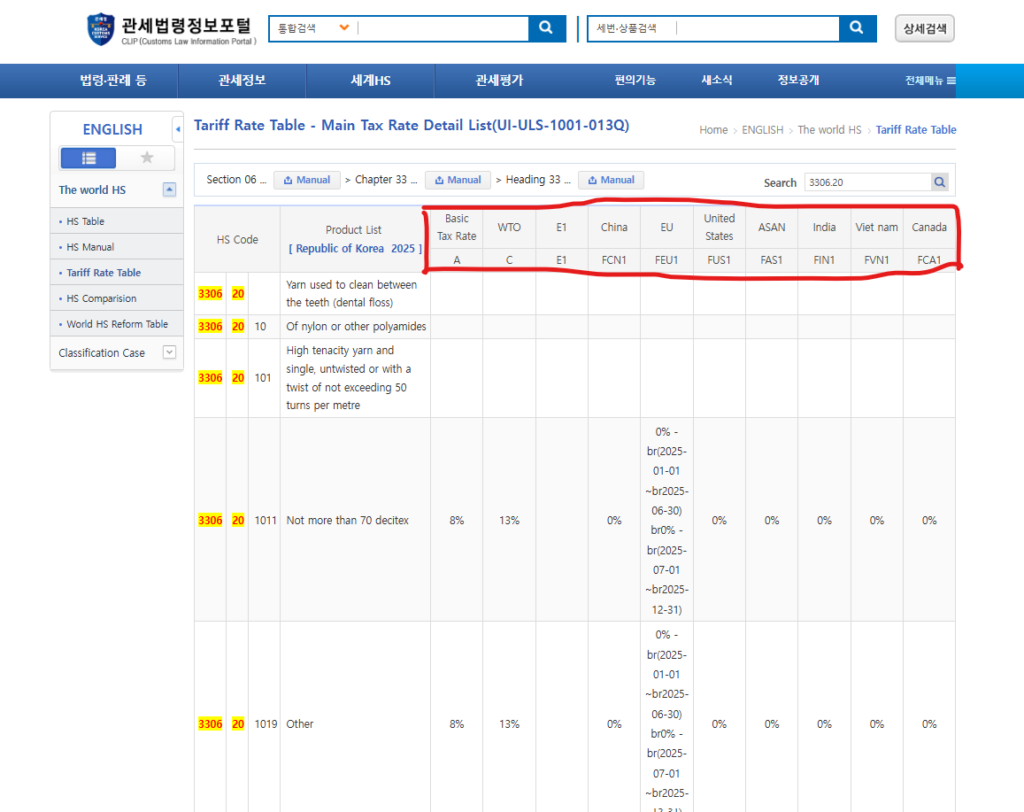This screenshot has width=1024, height=812.
Task: Click the HS code search magnifier icon
Action: (x=940, y=182)
